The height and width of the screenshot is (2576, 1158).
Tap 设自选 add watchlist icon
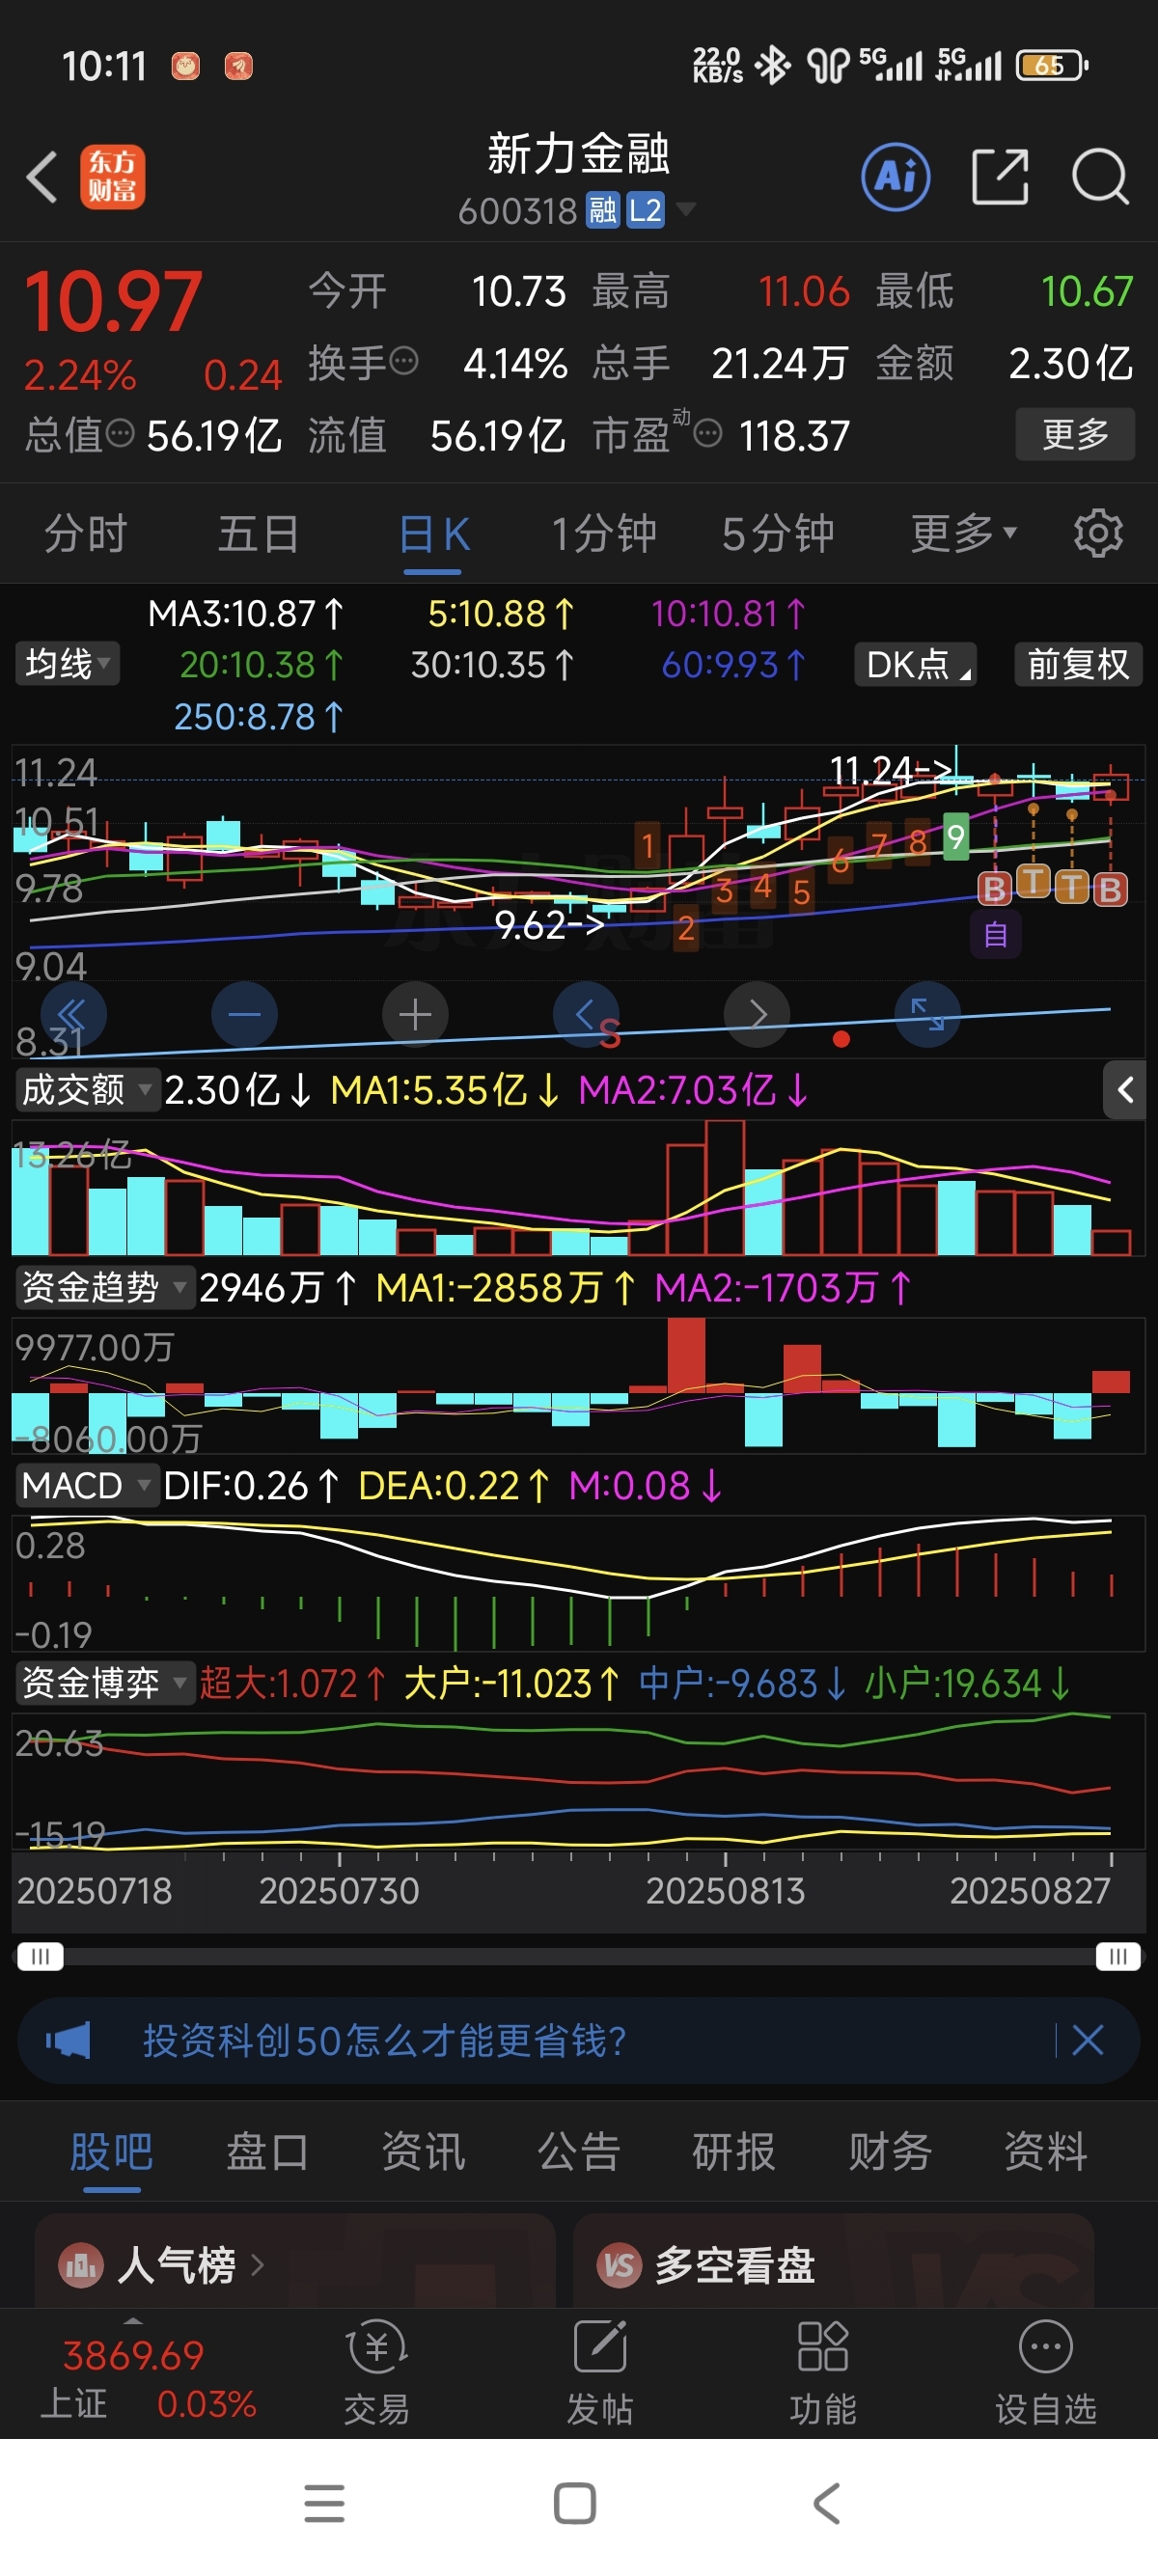(x=1046, y=2373)
